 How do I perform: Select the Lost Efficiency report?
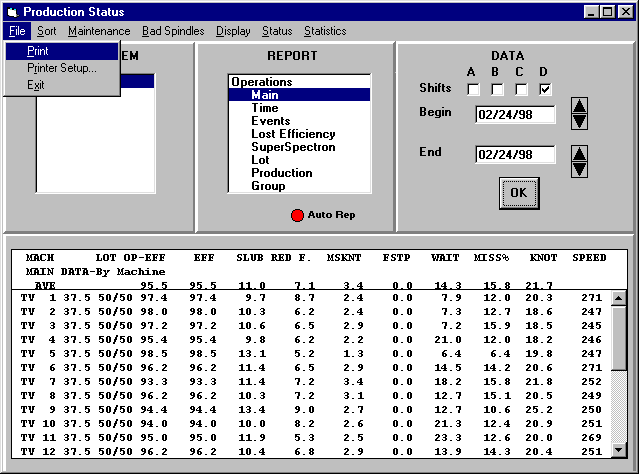(300, 134)
